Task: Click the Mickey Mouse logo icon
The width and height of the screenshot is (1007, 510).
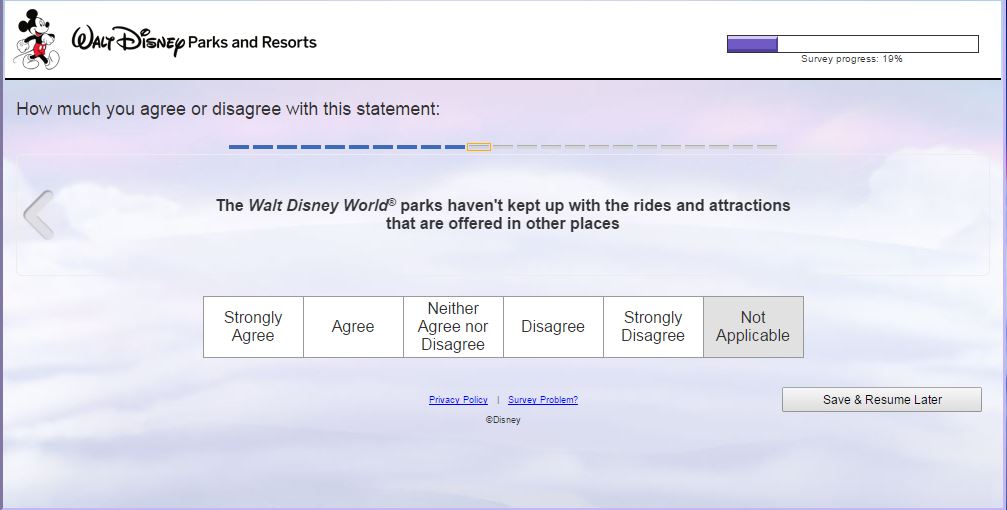Action: [x=36, y=40]
